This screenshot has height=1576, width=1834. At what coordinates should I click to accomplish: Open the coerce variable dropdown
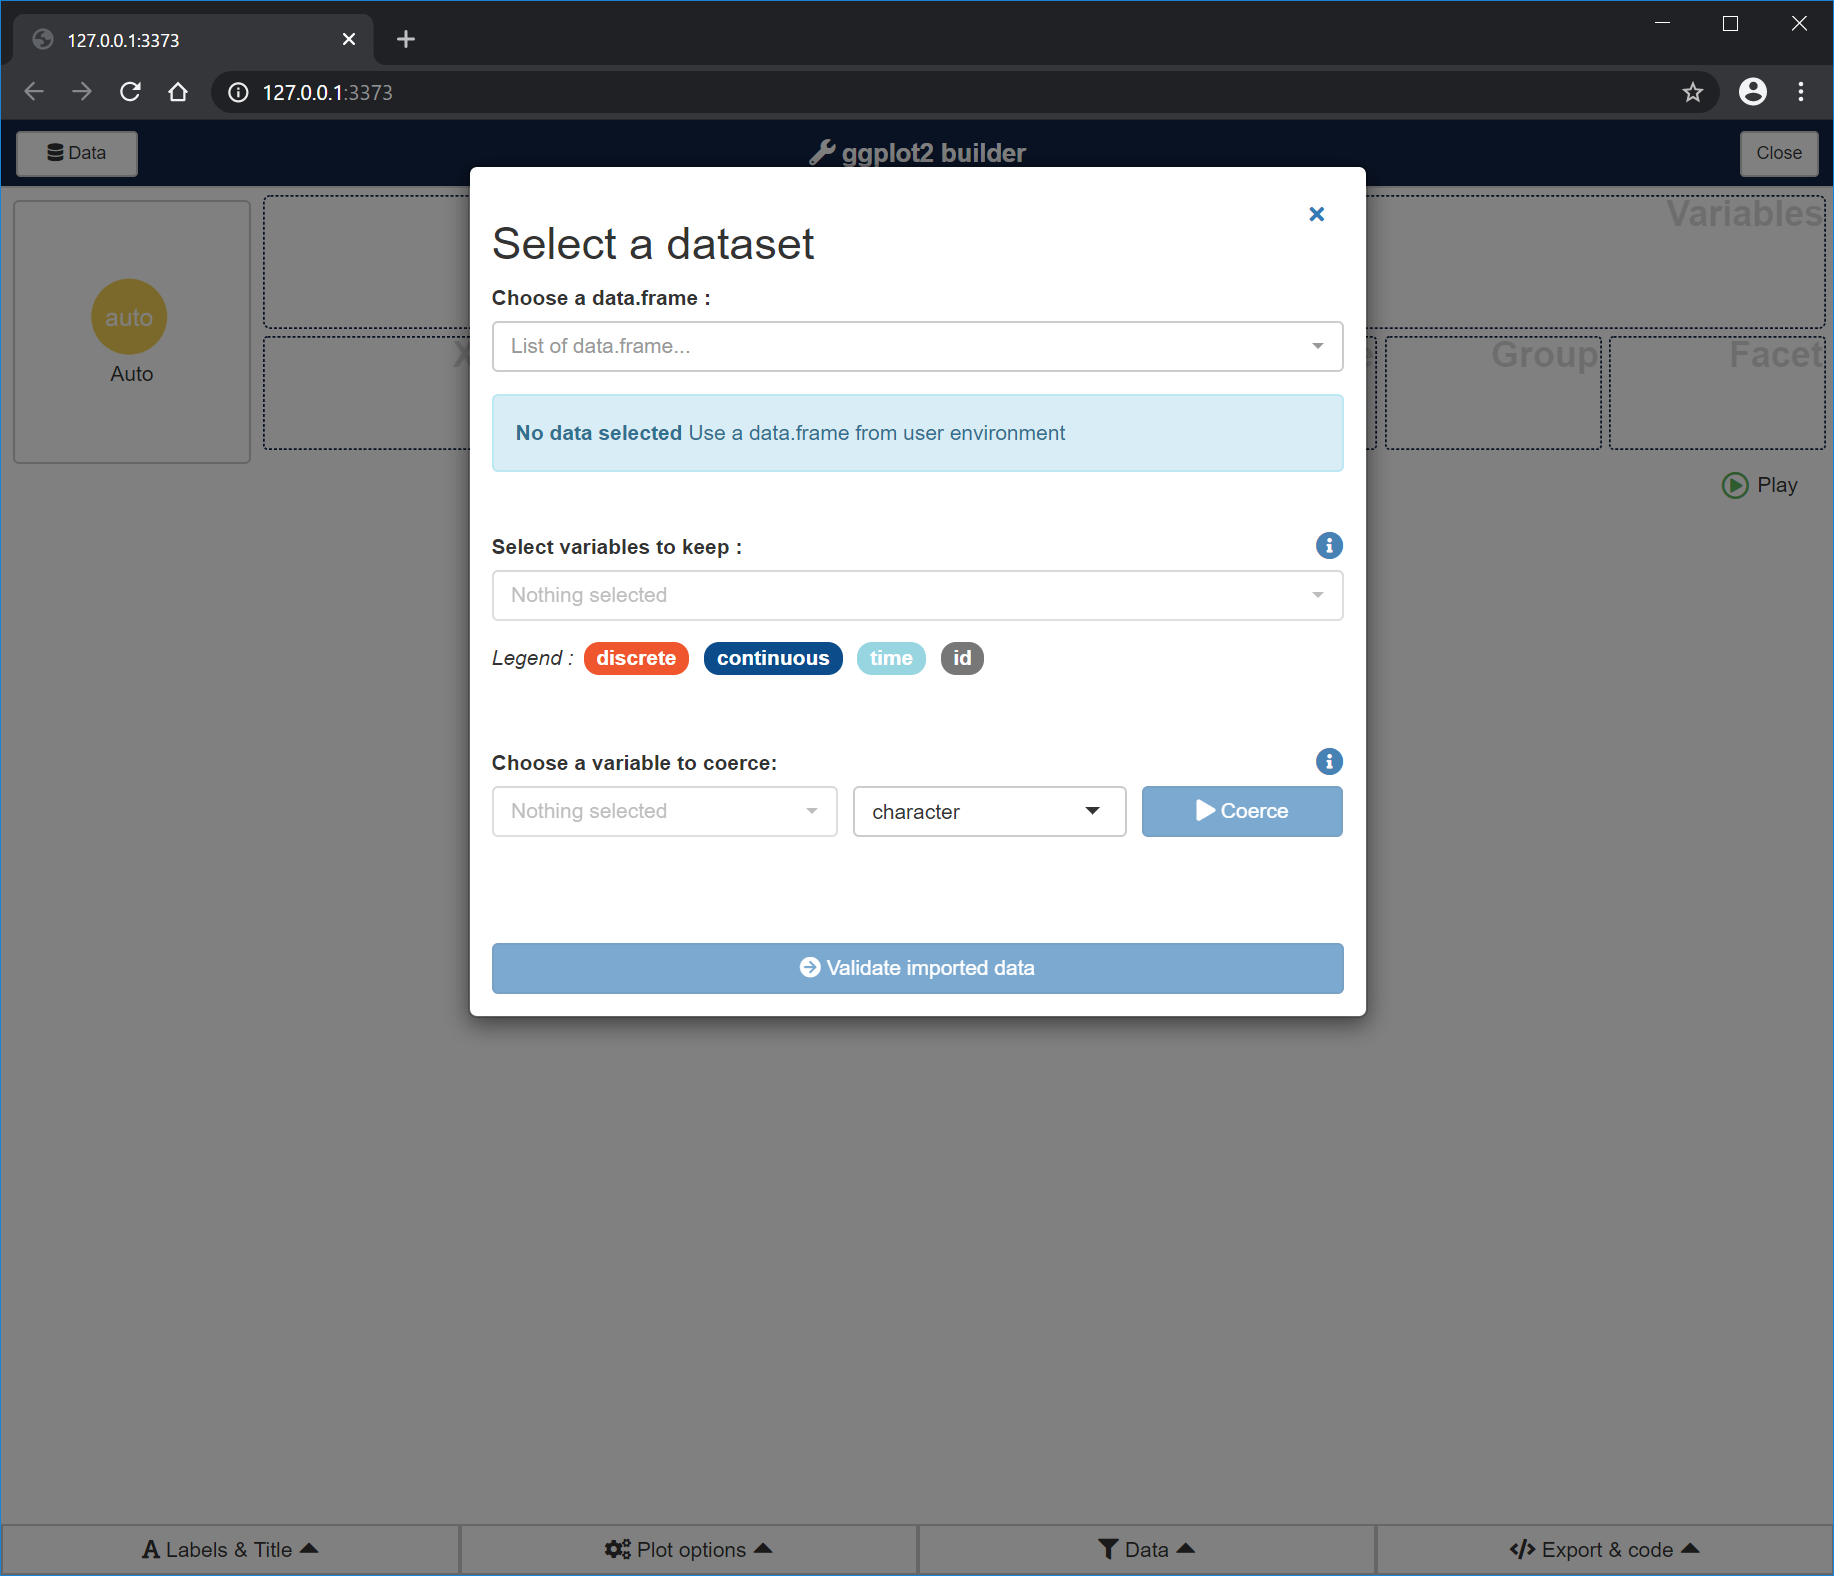tap(664, 811)
